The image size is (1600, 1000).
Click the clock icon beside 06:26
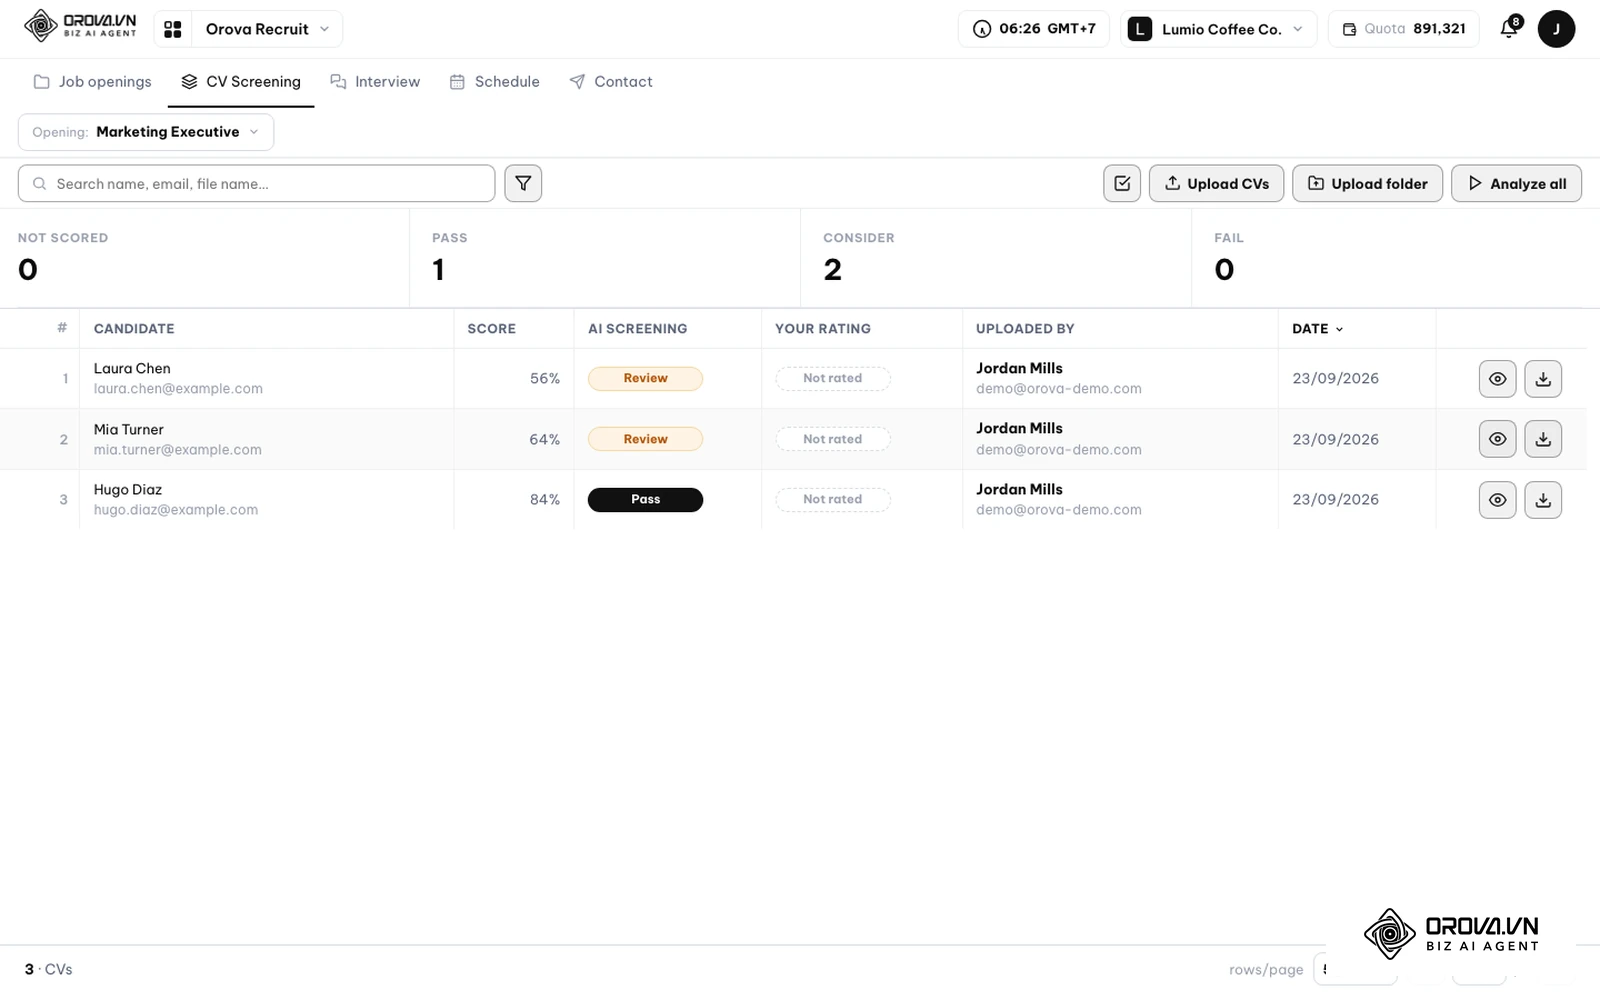(x=982, y=29)
